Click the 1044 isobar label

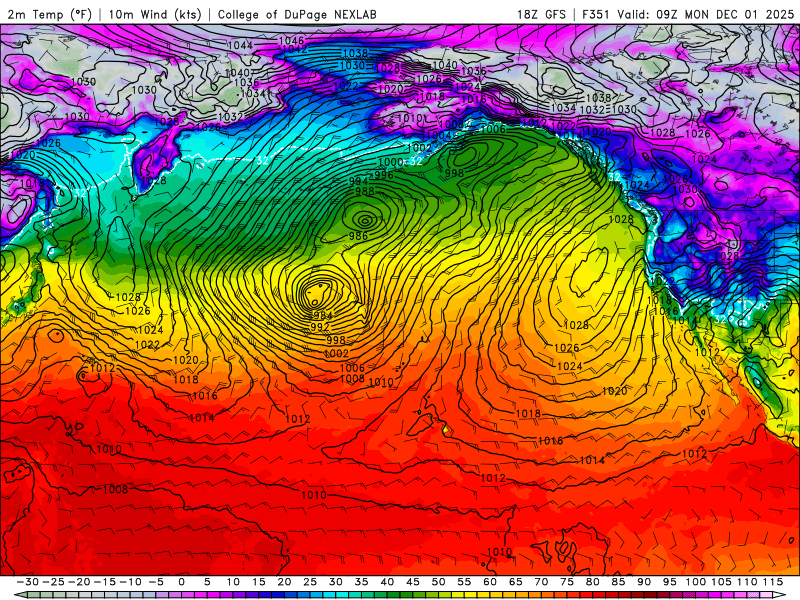tap(240, 45)
